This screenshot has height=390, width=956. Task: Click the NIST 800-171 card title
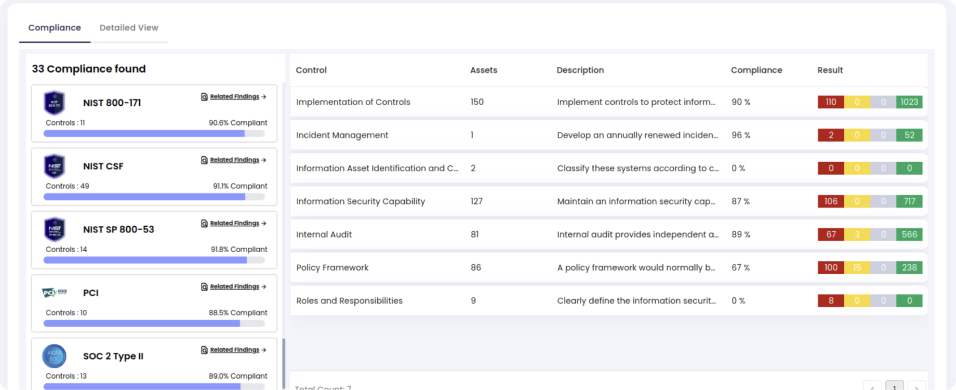[x=112, y=103]
